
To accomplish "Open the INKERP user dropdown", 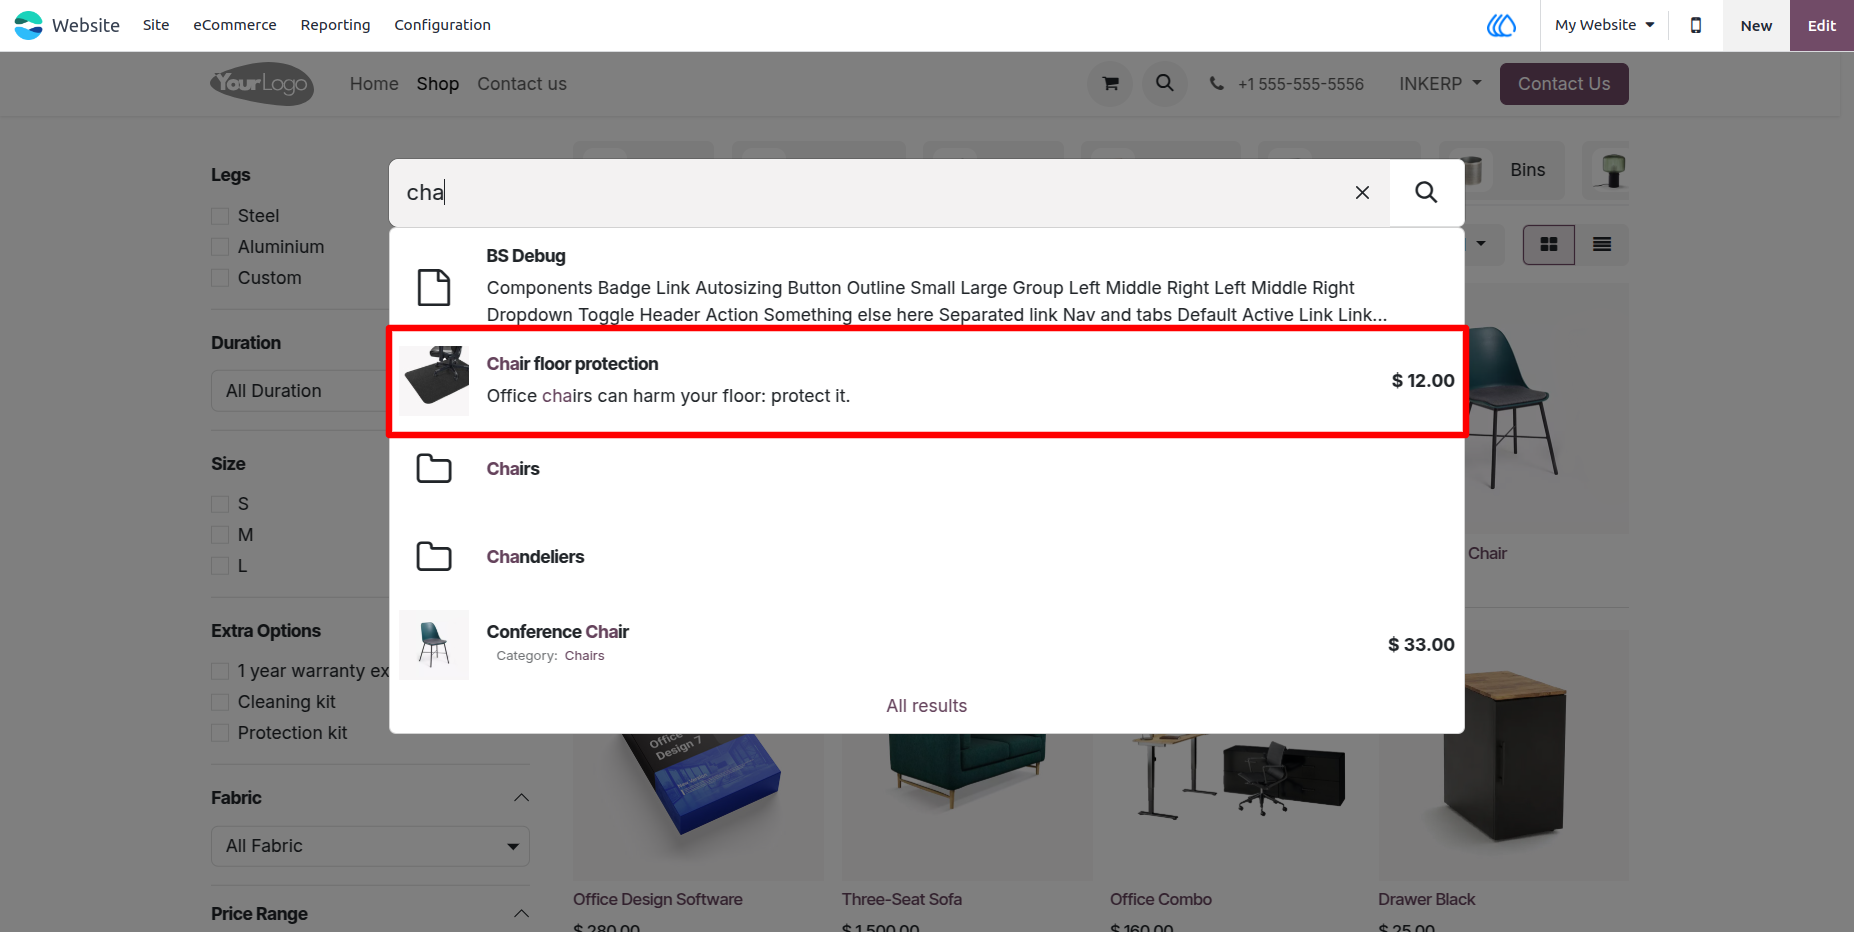I will 1440,84.
